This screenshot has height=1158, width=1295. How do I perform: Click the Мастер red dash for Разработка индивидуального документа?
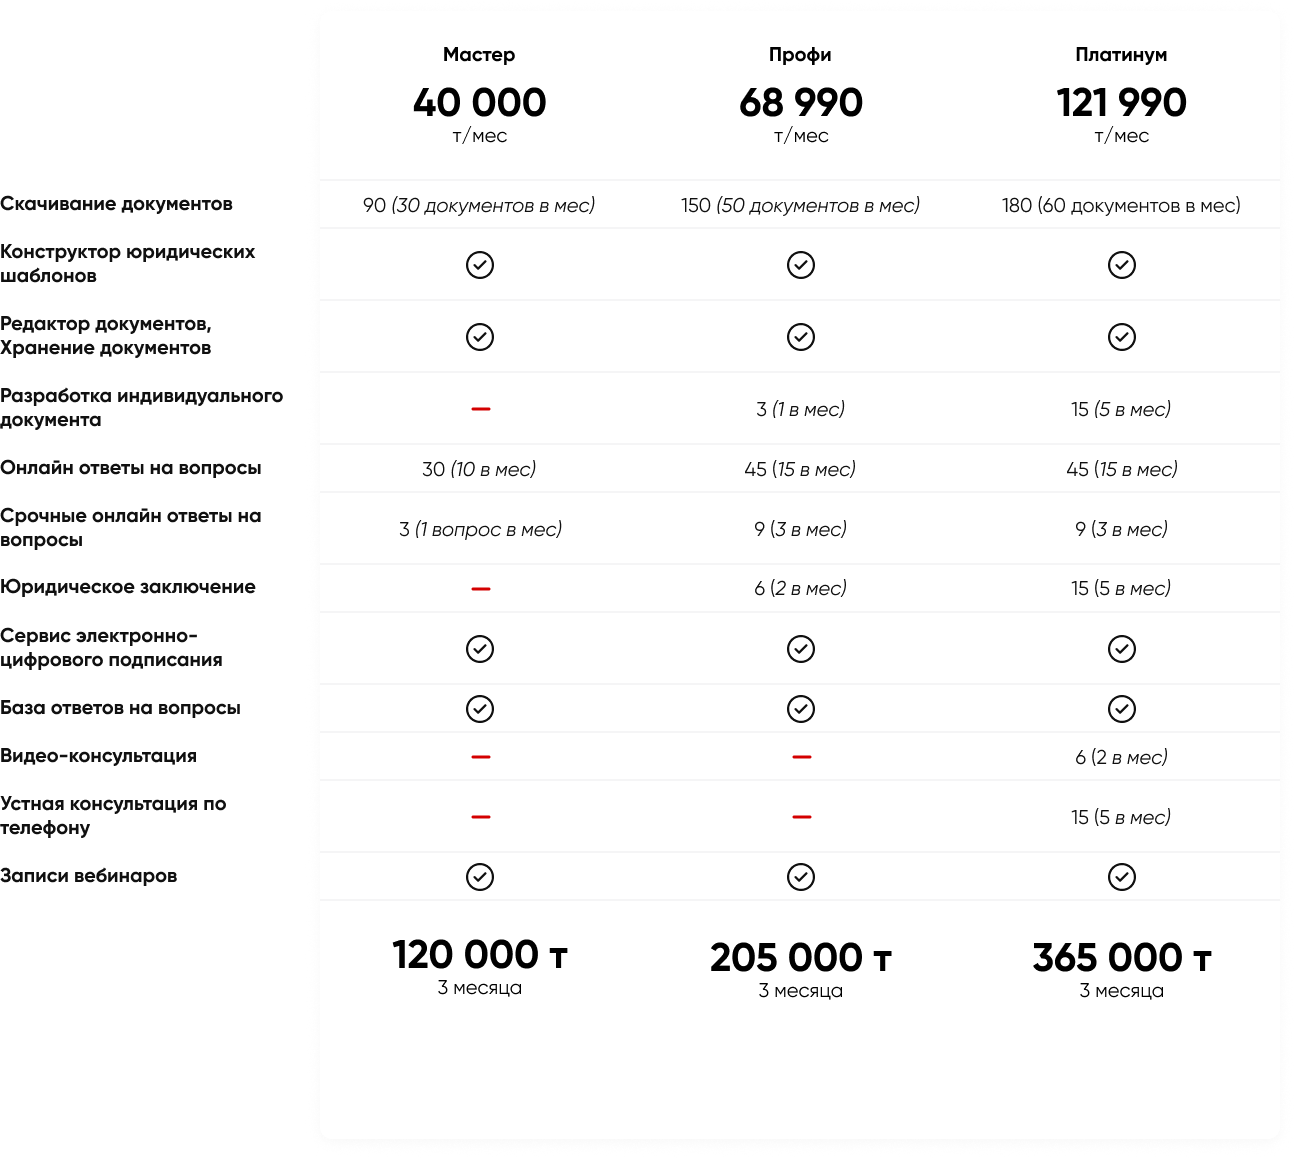tap(480, 409)
